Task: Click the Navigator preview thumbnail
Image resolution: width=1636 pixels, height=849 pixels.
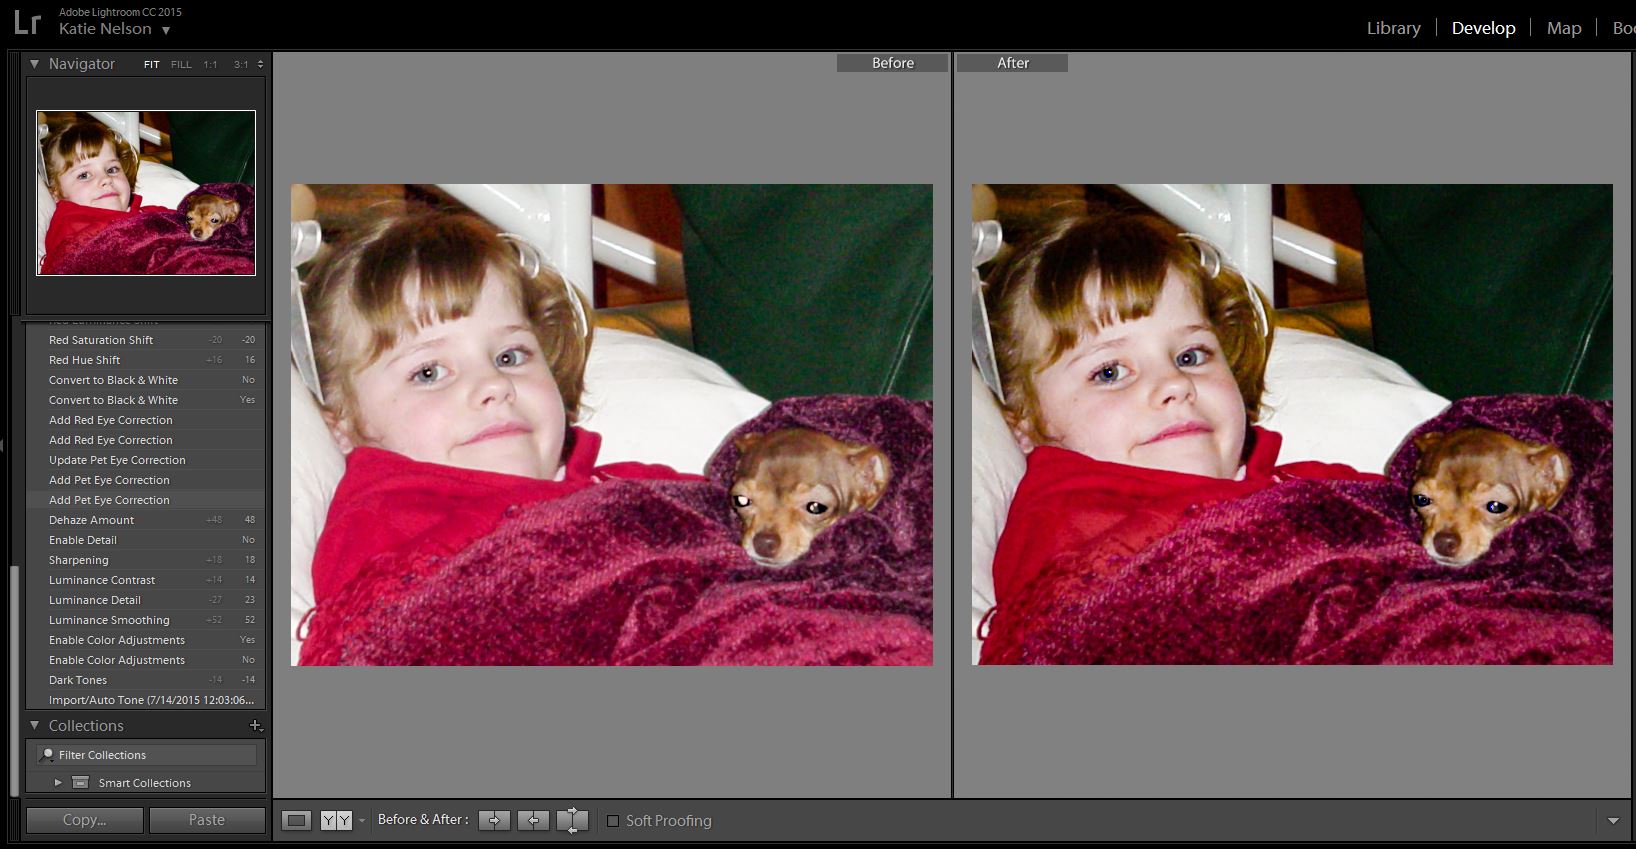Action: pyautogui.click(x=146, y=193)
